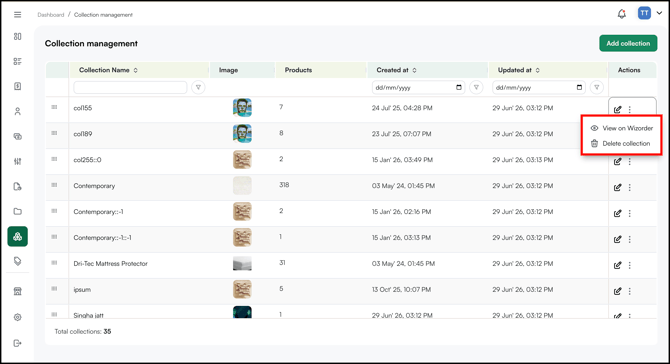This screenshot has height=364, width=670.
Task: Focus the Created at date input
Action: pos(418,88)
